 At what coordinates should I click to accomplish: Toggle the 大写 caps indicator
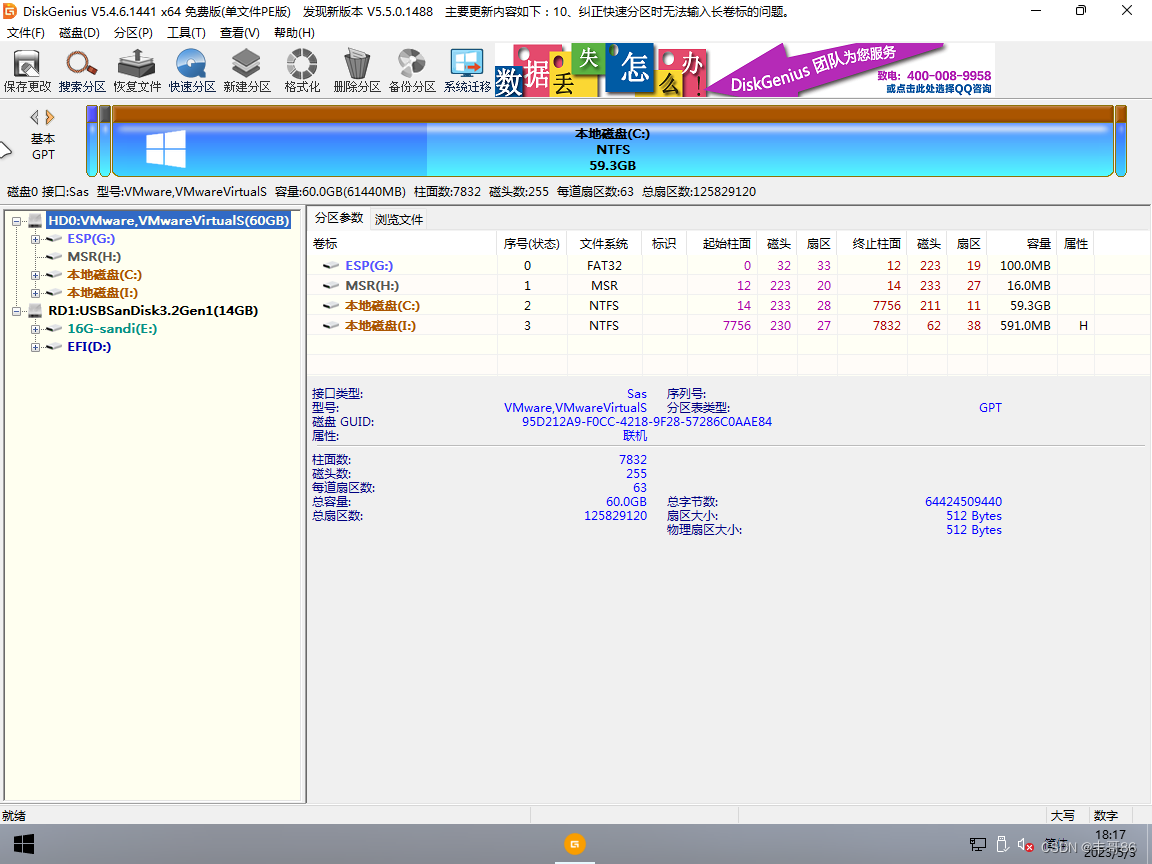[1064, 815]
